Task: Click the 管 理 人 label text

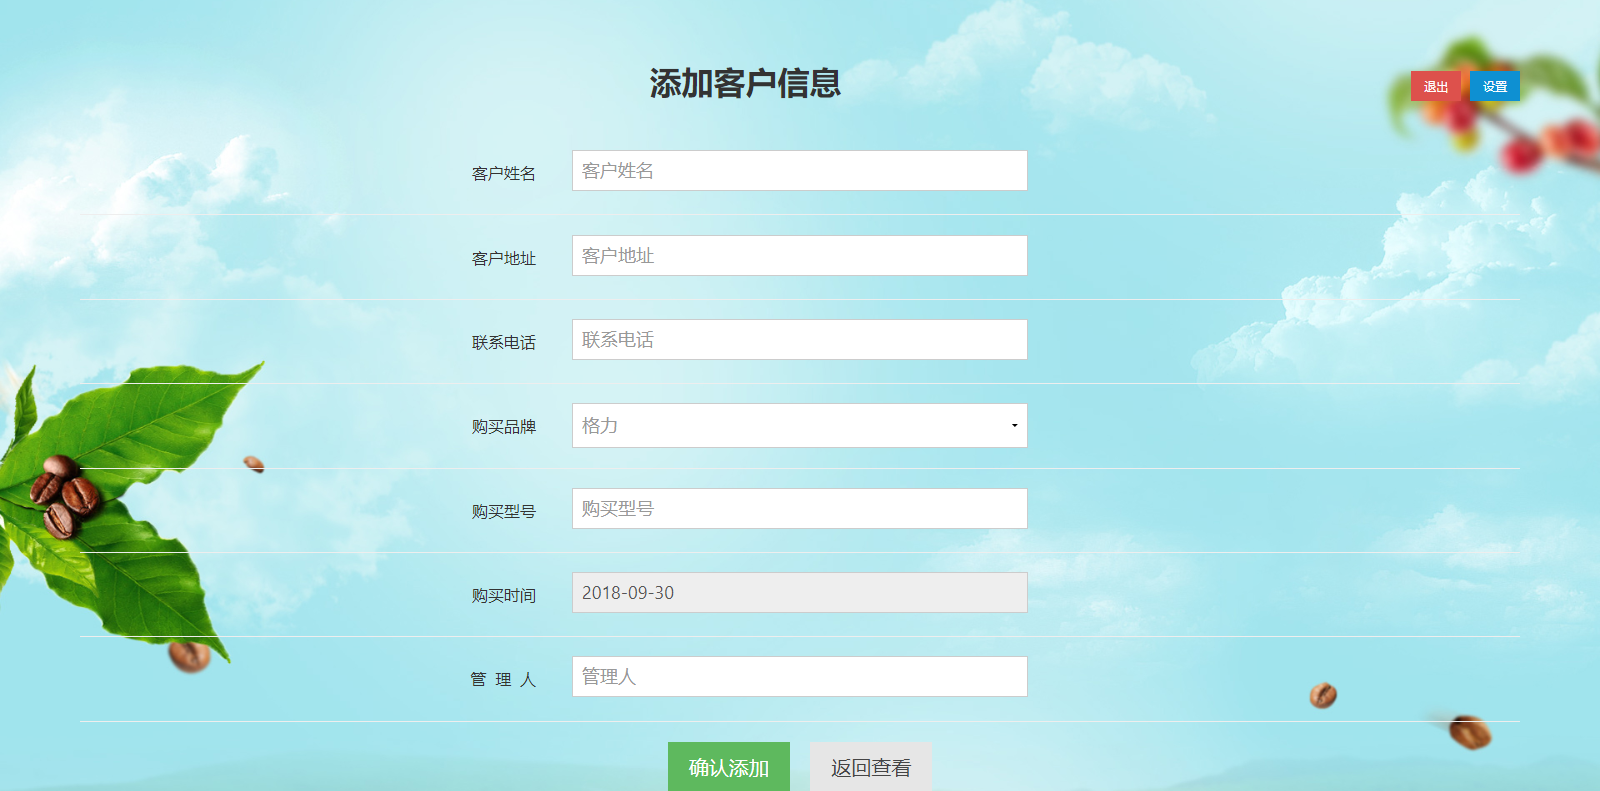Action: click(x=504, y=680)
